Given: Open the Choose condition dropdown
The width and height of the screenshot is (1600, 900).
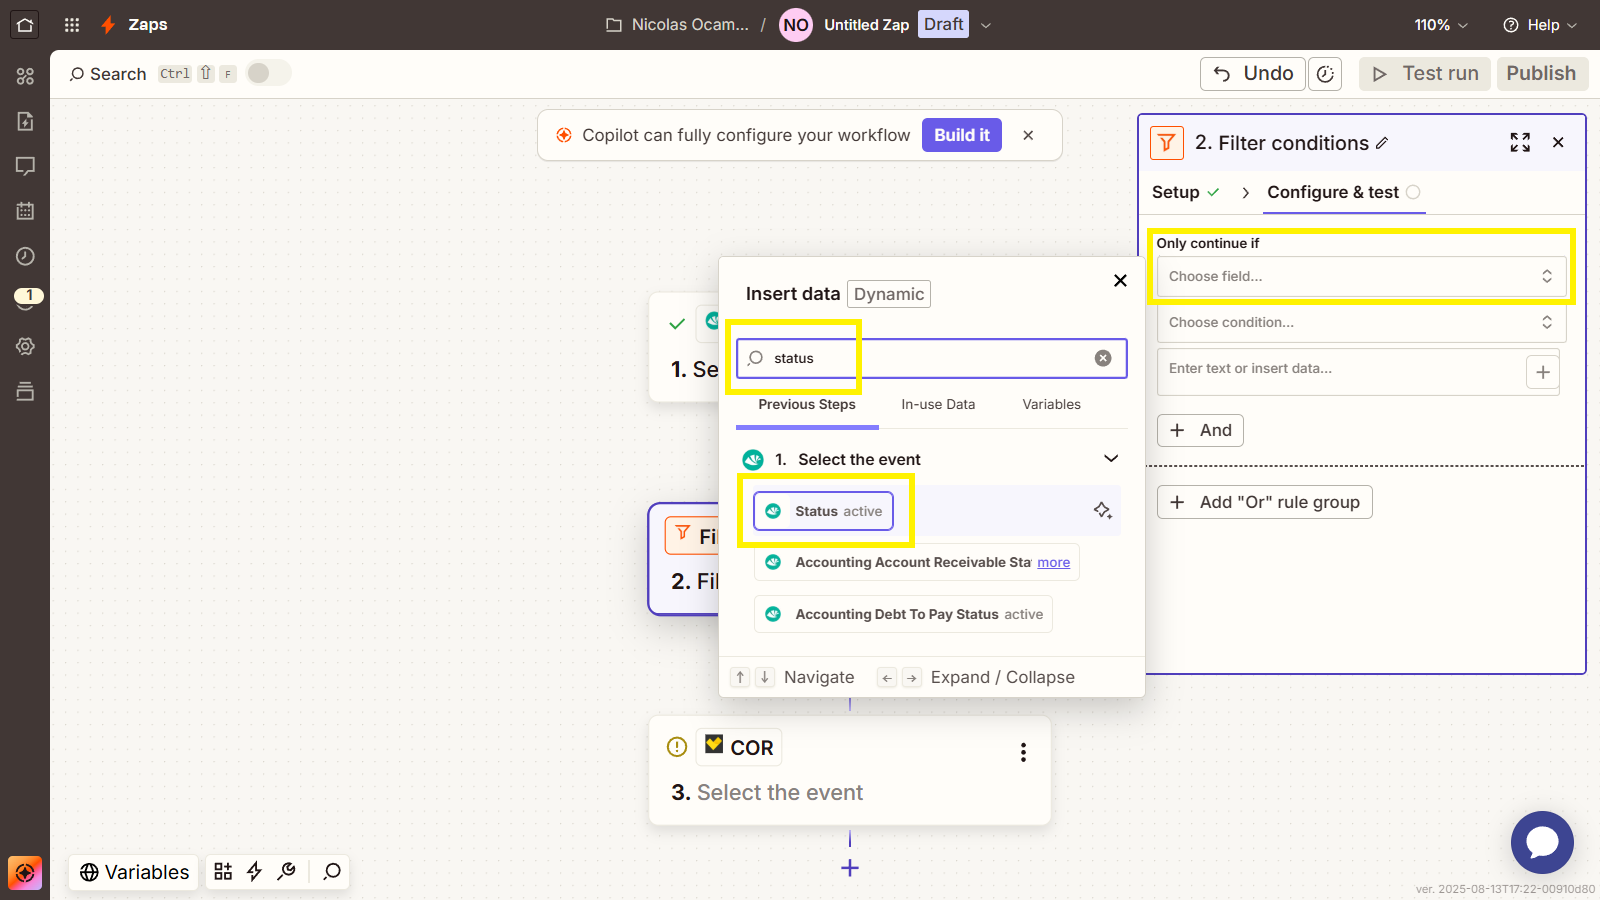Looking at the screenshot, I should [1361, 322].
